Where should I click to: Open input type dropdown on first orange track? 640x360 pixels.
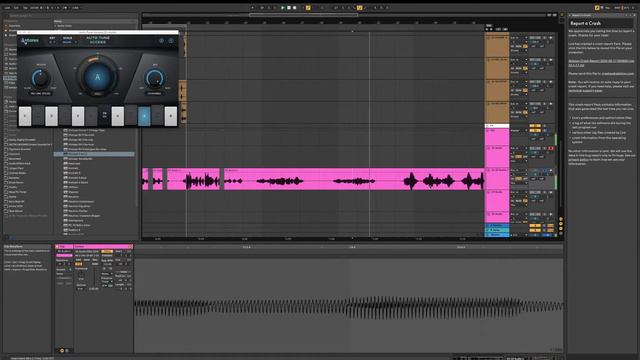pos(518,38)
